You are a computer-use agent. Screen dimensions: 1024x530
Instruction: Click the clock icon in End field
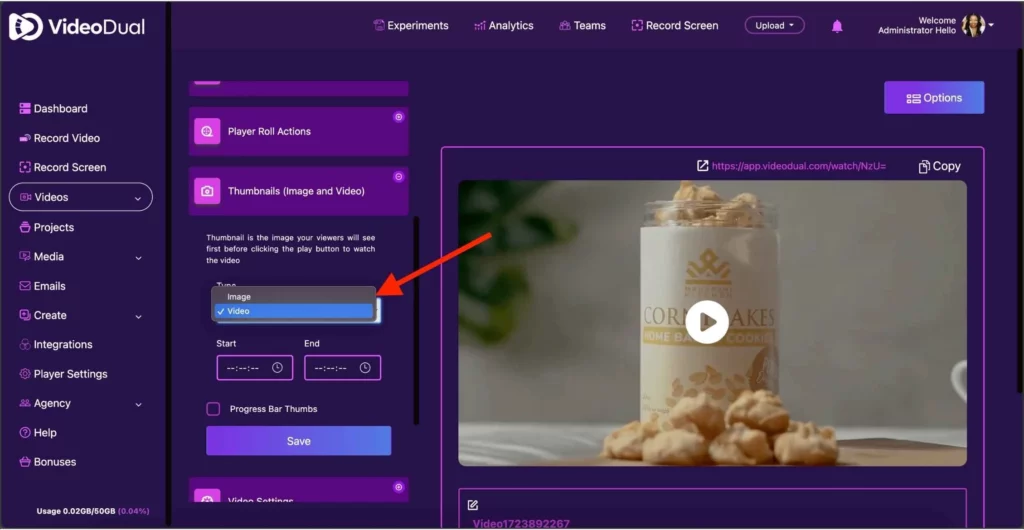coord(365,368)
